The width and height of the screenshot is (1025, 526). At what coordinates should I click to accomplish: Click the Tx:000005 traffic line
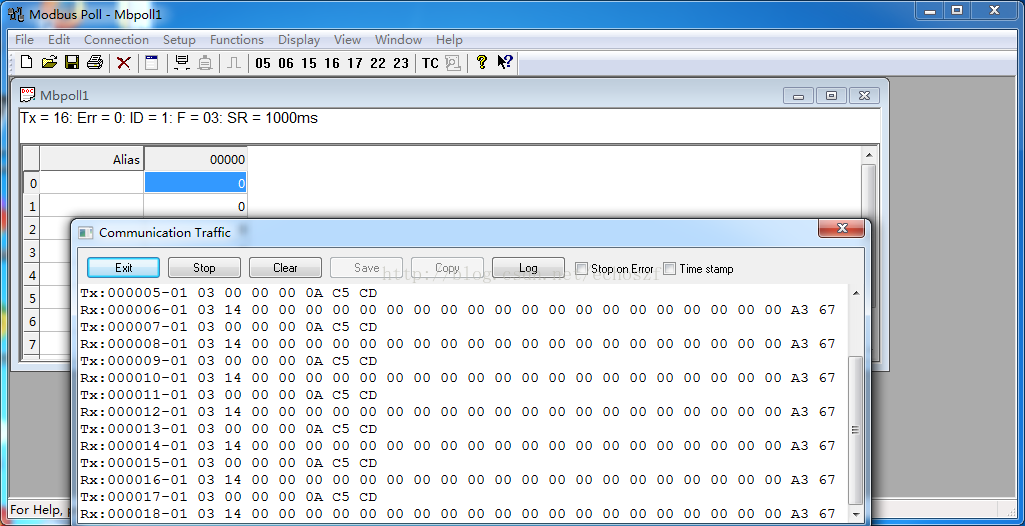(x=229, y=293)
